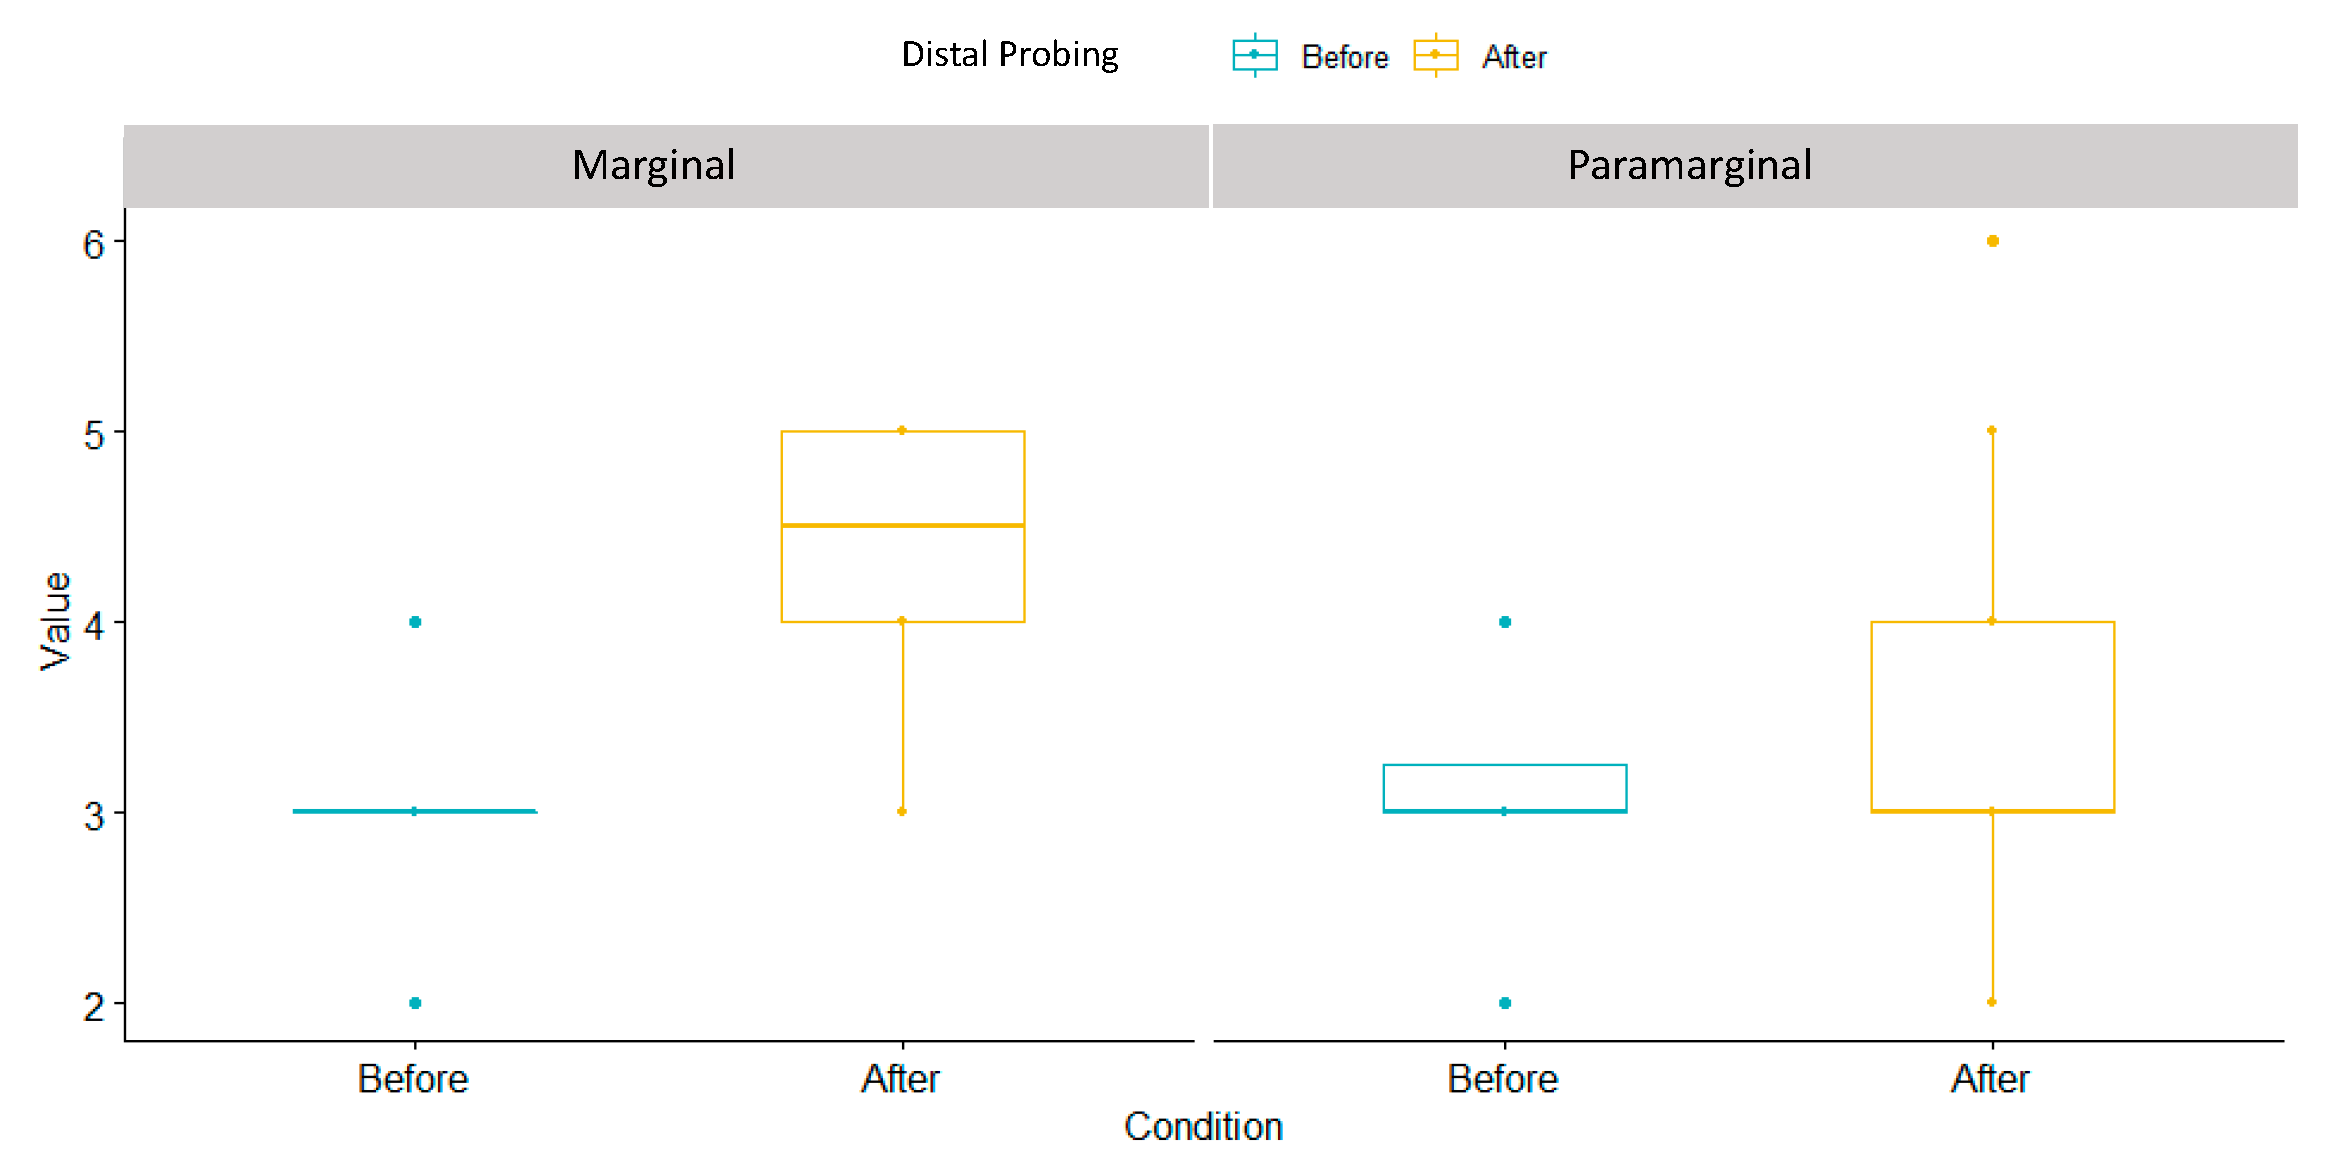Viewport: 2335px width, 1168px height.
Task: Click the Before legend text label
Action: (x=1344, y=57)
